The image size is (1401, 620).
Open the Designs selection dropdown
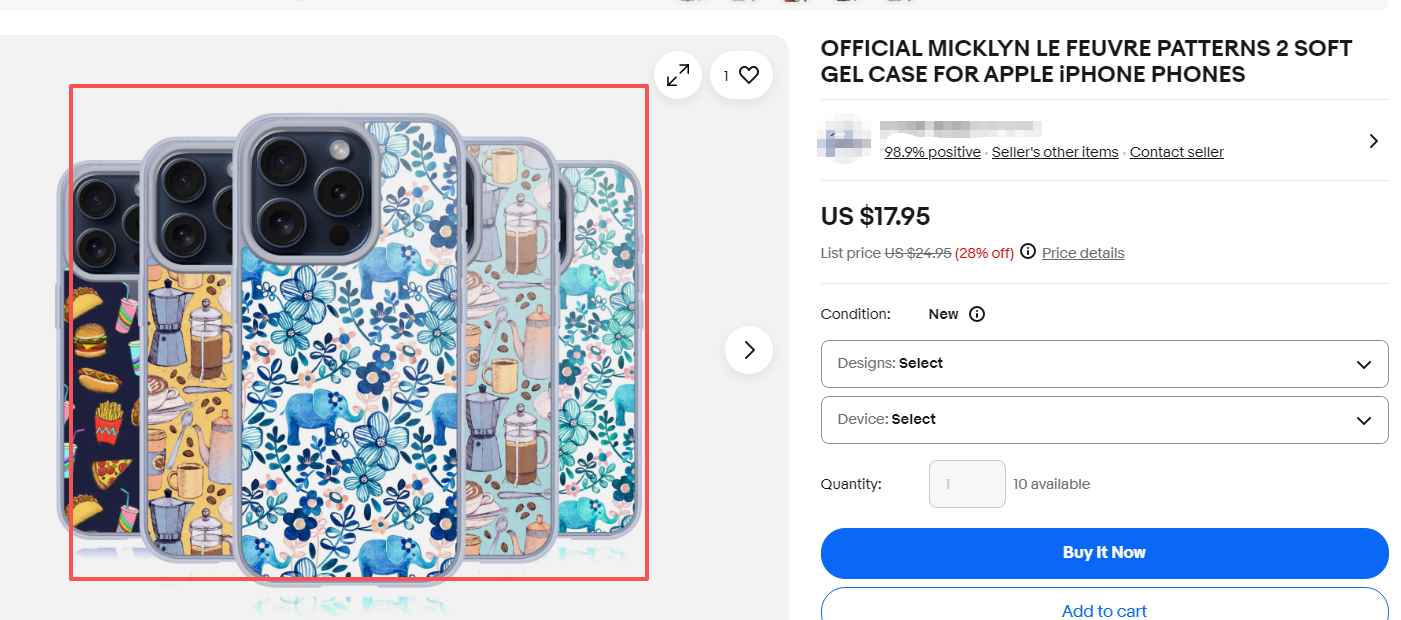[x=1104, y=363]
